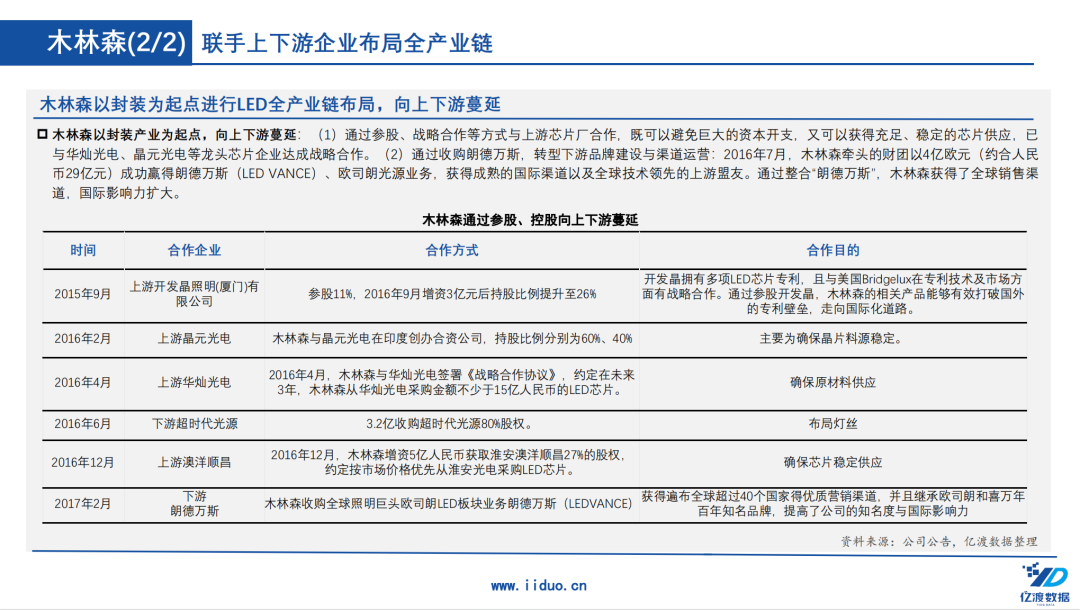1080x610 pixels.
Task: Click the cell about 超过40个国家得优质营销渠道
Action: click(x=833, y=504)
